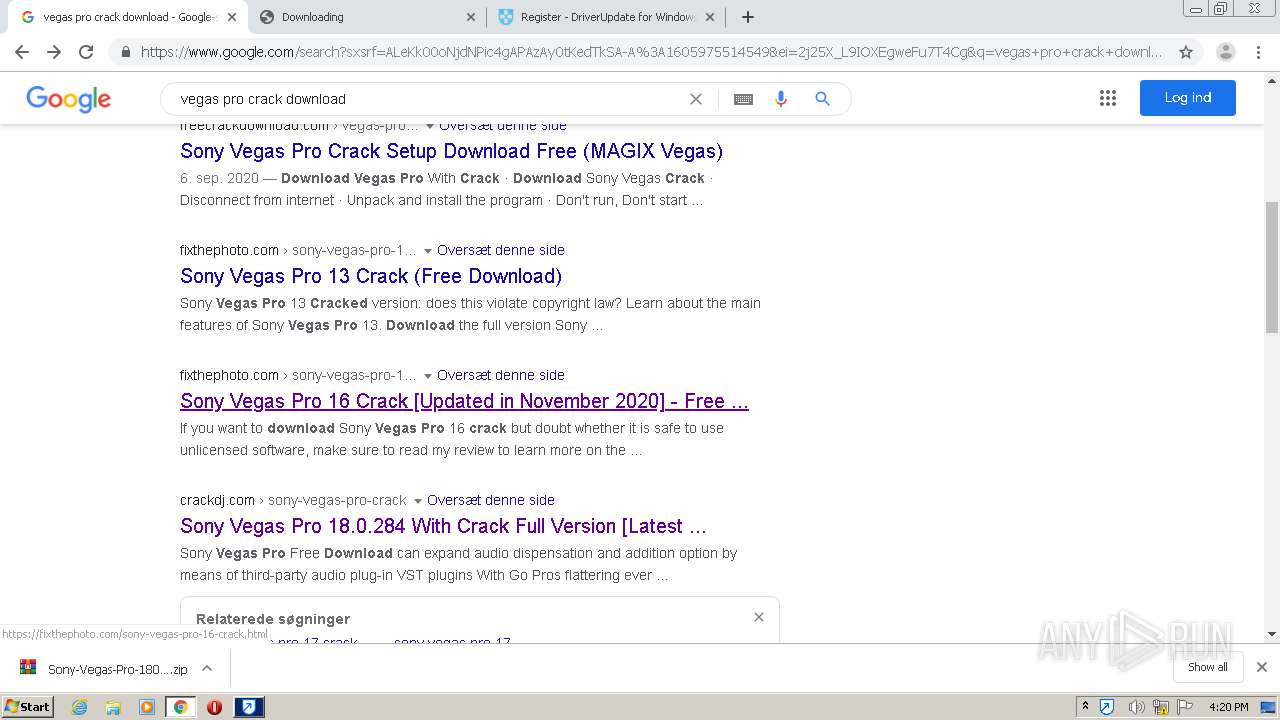Open Sony Vegas Pro 16 Crack result
1280x720 pixels.
(464, 401)
